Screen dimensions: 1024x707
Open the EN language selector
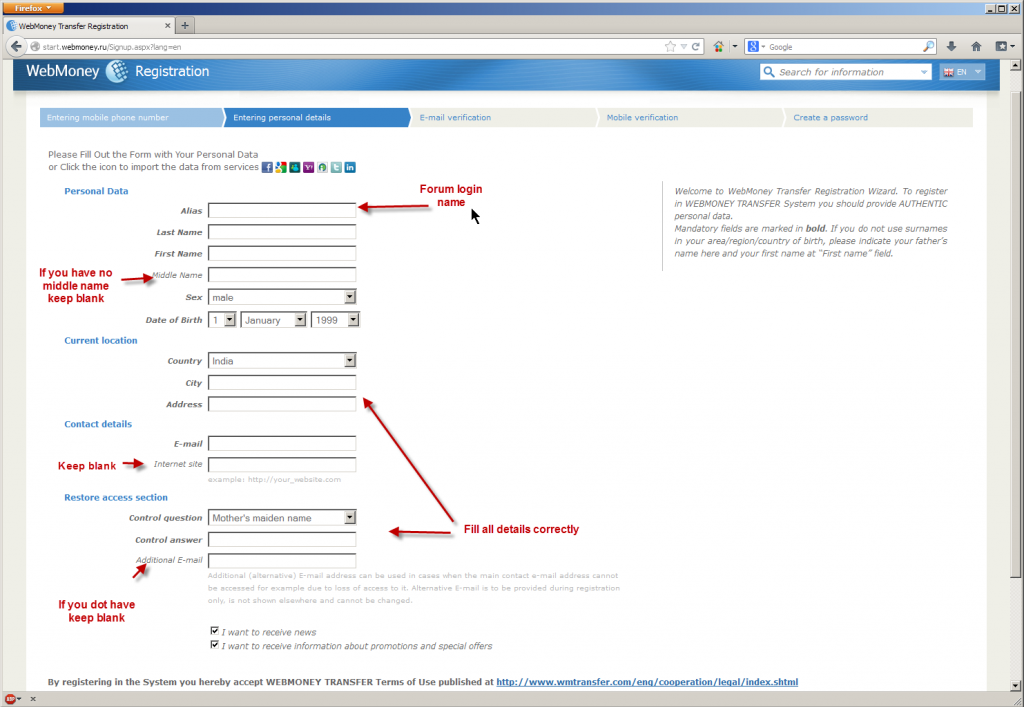[962, 72]
